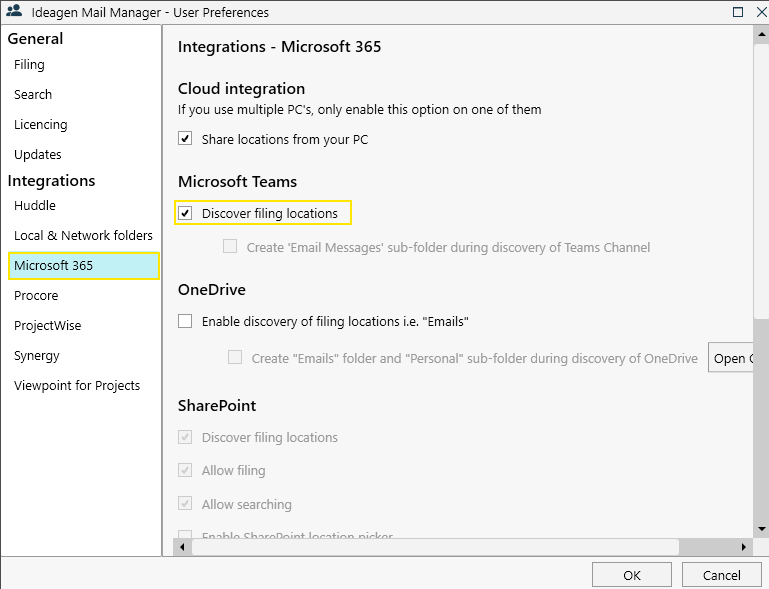Select the Huddle integration
769x589 pixels.
tap(35, 206)
